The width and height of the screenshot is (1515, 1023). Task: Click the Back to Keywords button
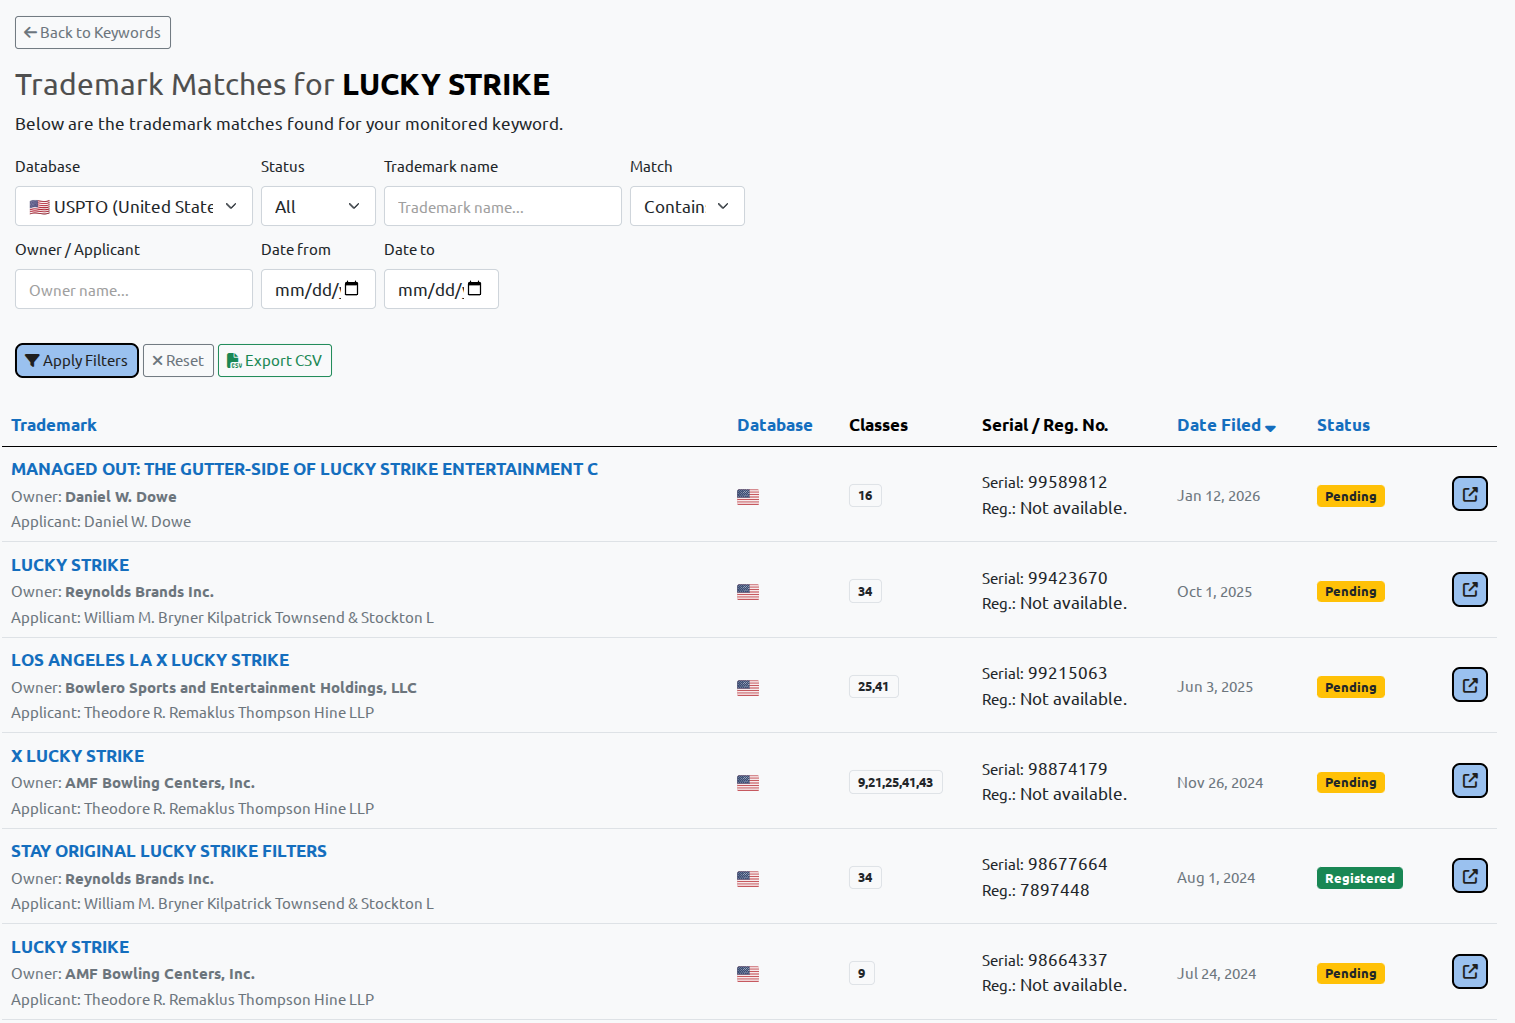92,32
